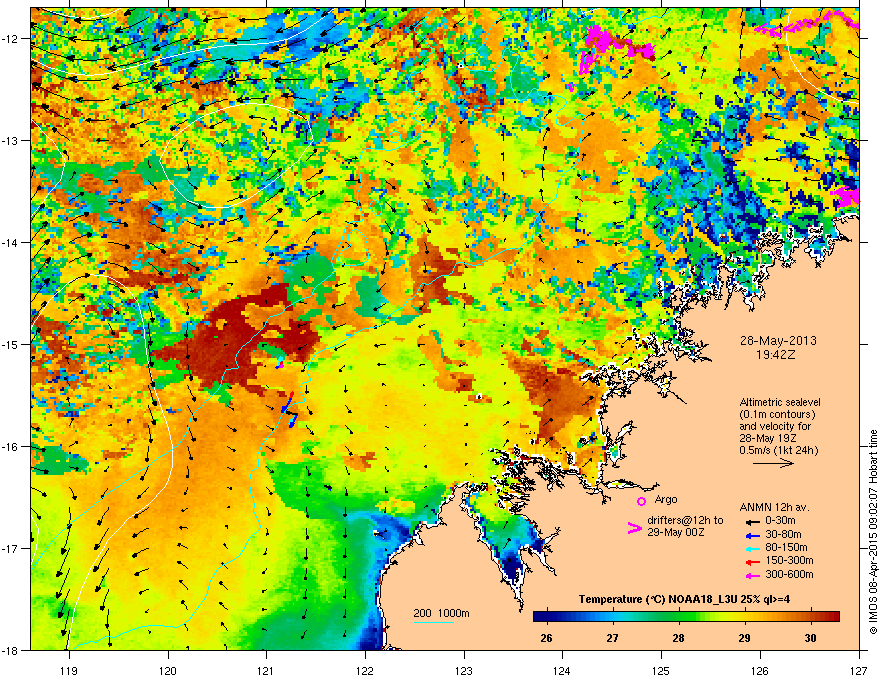This screenshot has width=880, height=680.
Task: Click the 80-150m depth label
Action: pos(786,548)
